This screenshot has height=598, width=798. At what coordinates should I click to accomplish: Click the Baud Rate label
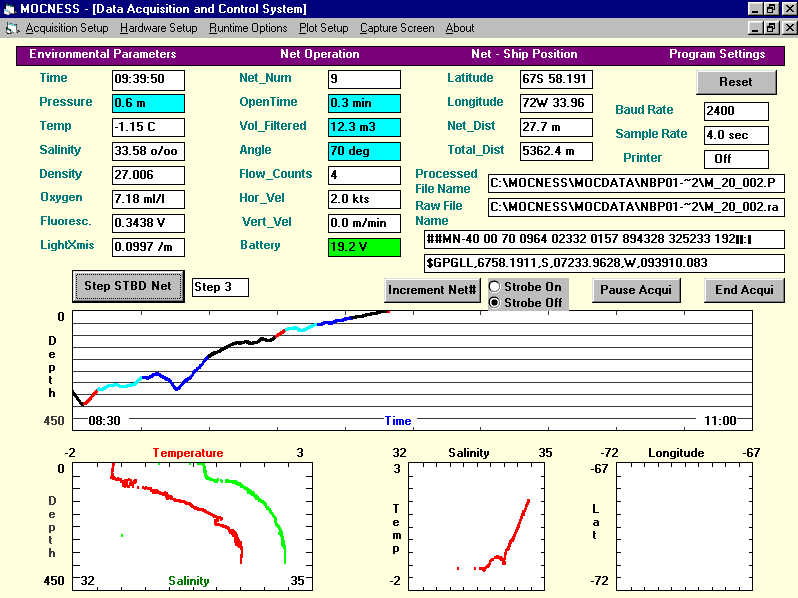[644, 110]
